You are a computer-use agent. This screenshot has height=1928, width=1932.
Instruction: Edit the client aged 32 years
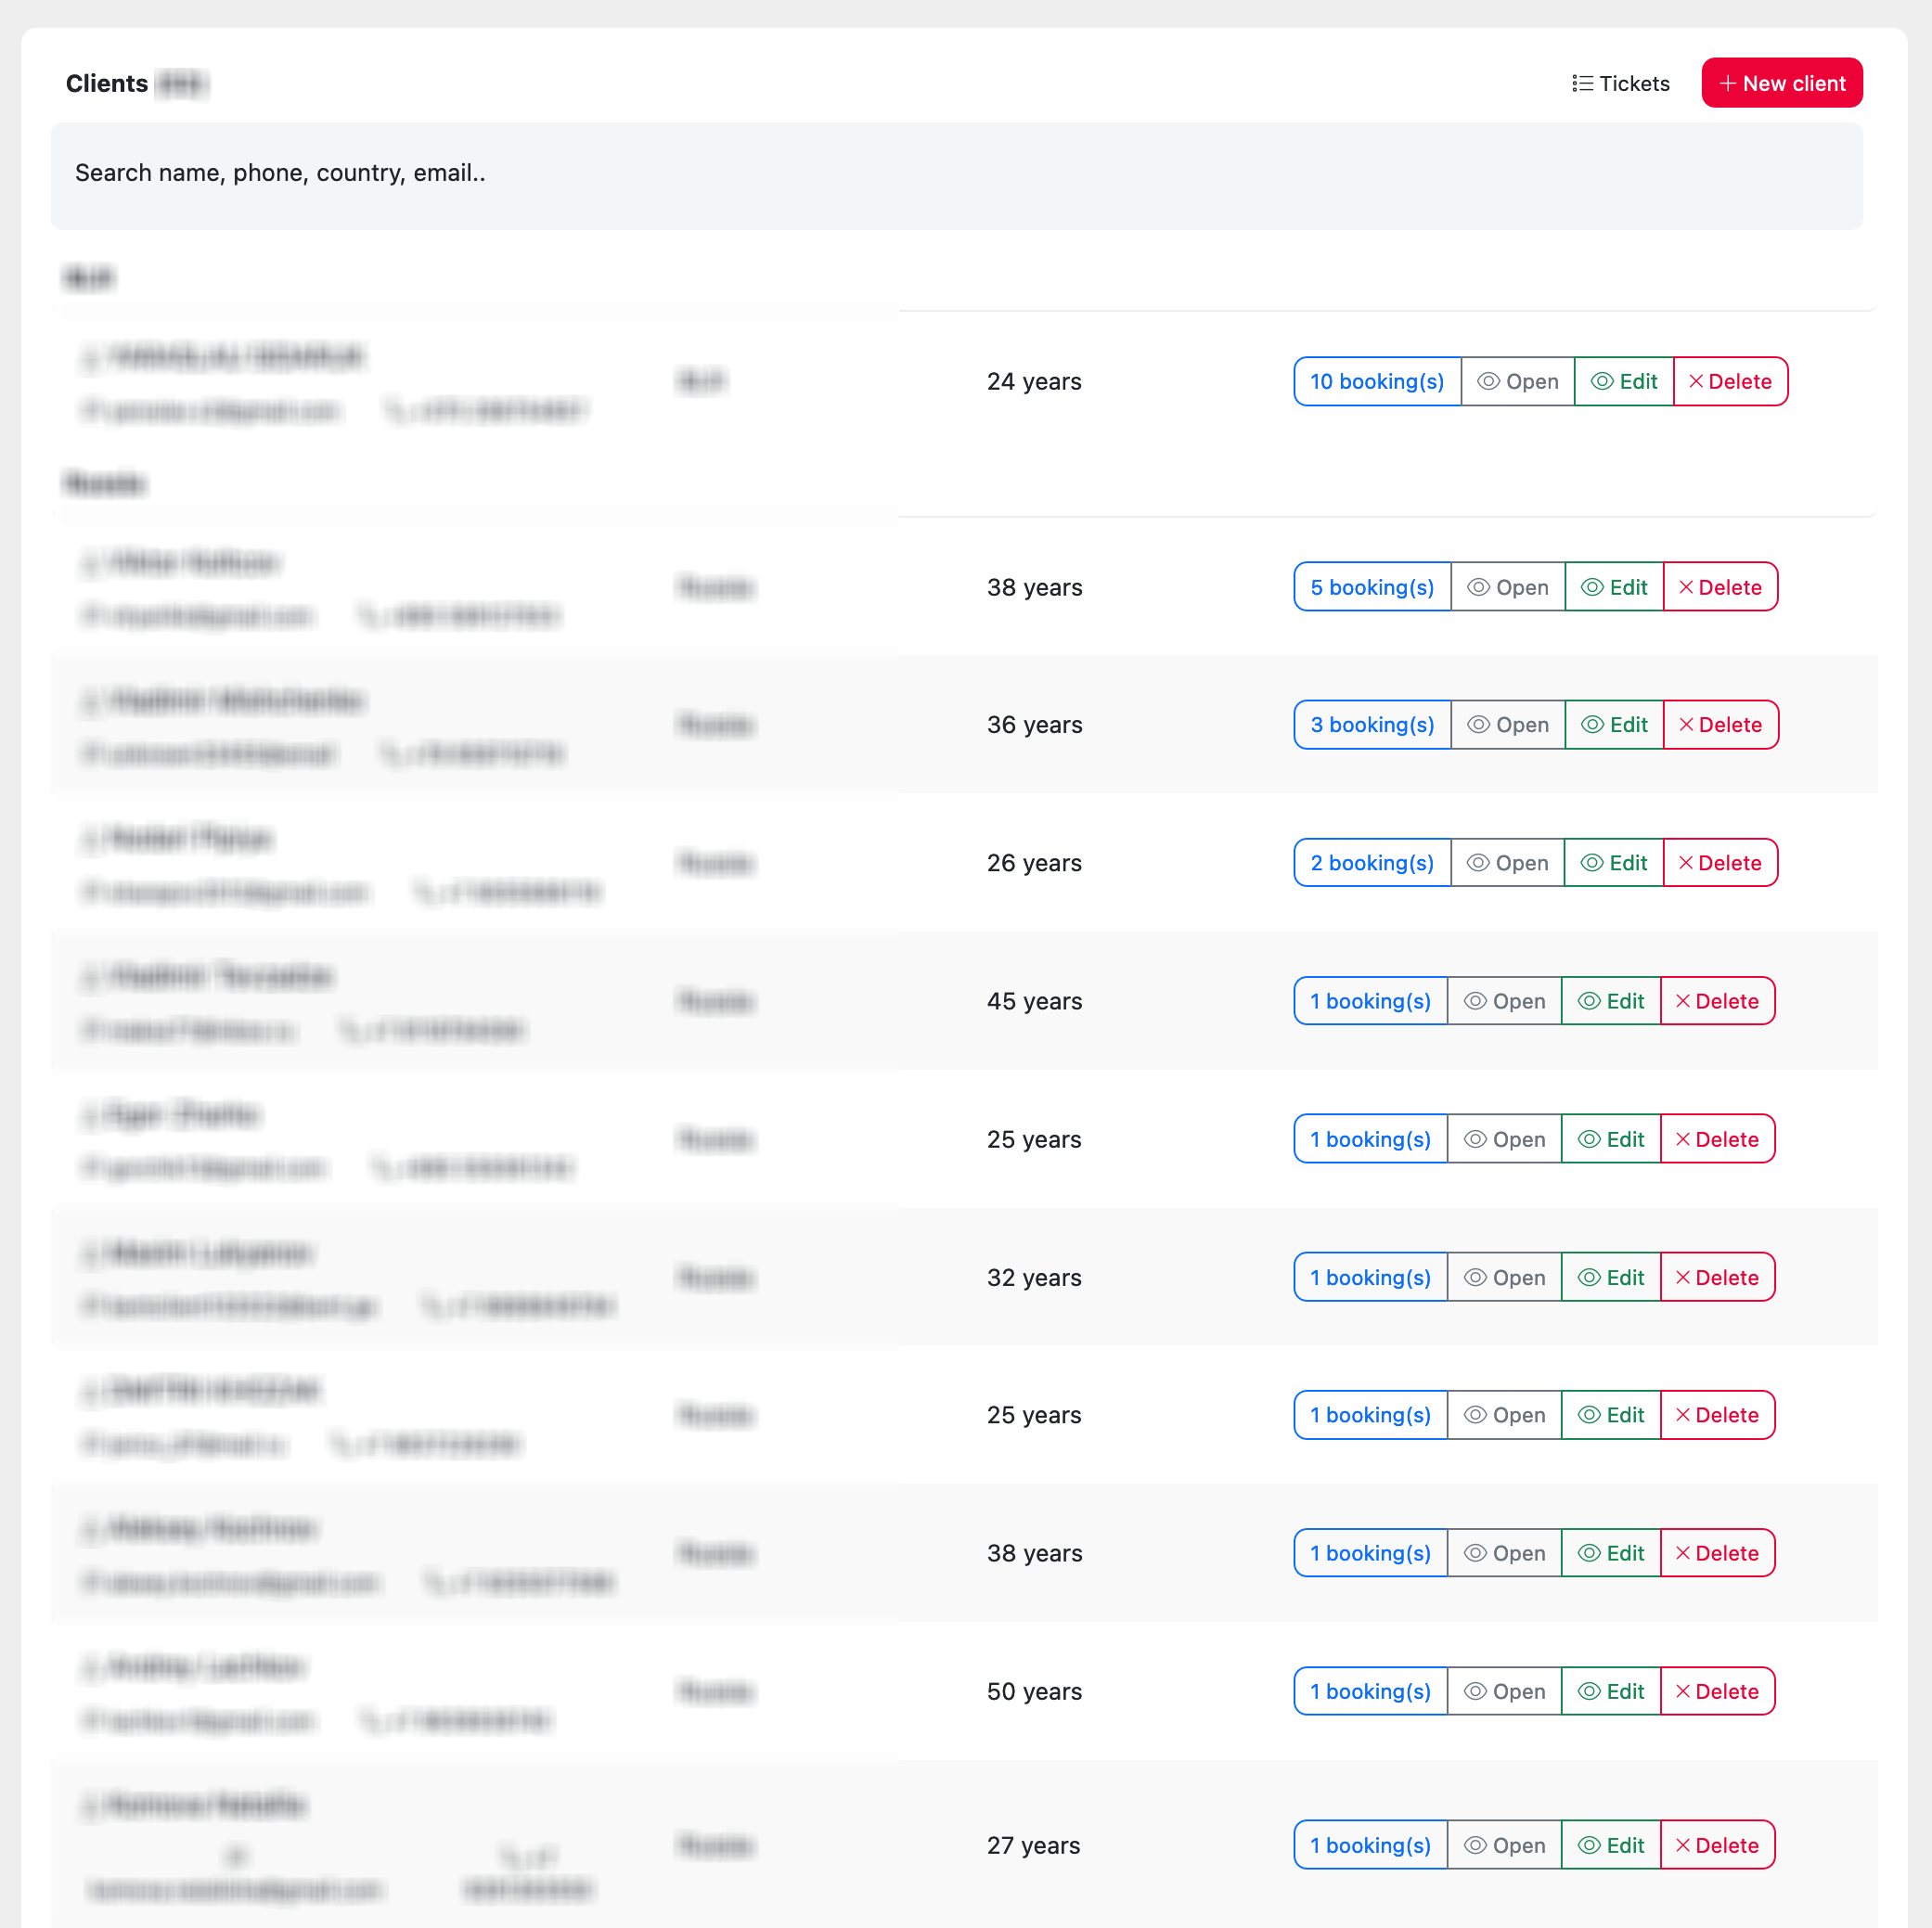[1610, 1277]
